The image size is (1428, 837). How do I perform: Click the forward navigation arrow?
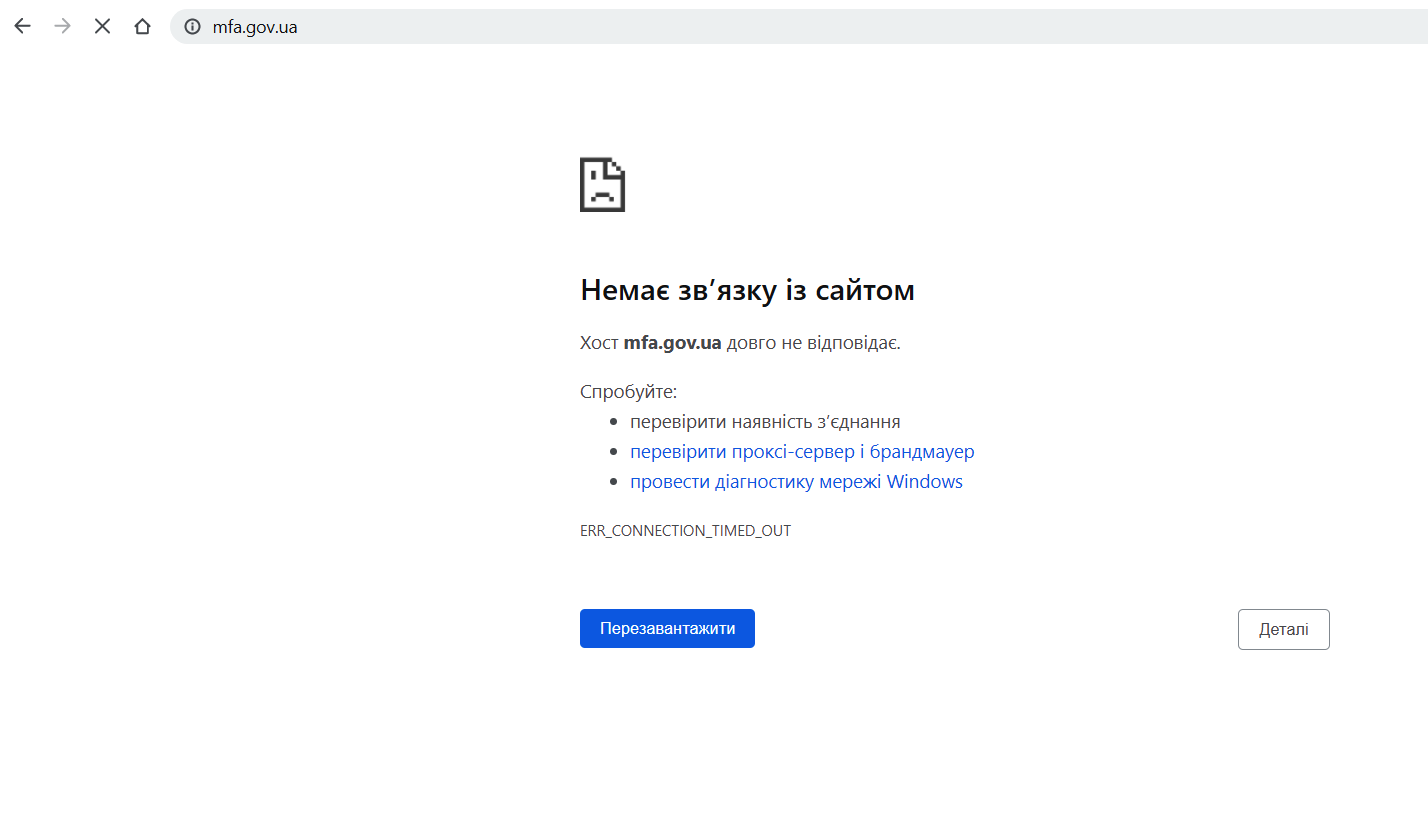pos(62,26)
